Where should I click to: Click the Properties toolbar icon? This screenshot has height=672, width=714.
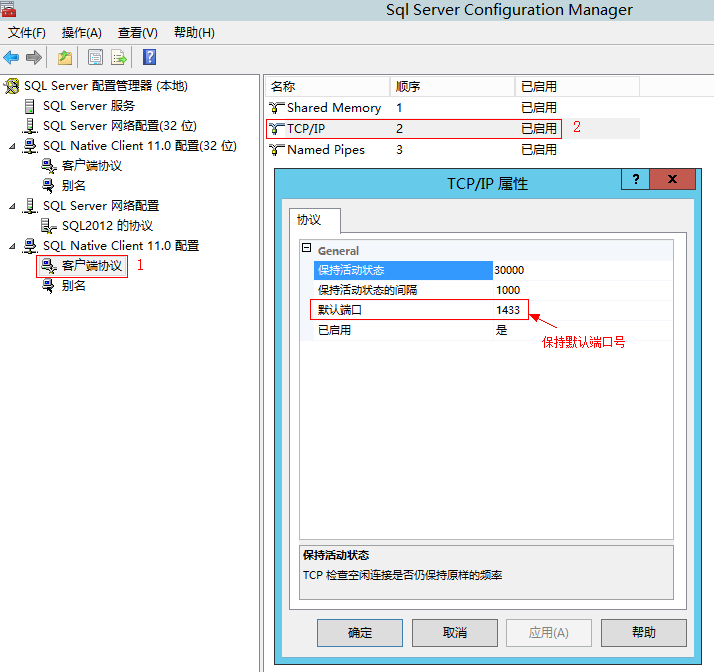[95, 57]
